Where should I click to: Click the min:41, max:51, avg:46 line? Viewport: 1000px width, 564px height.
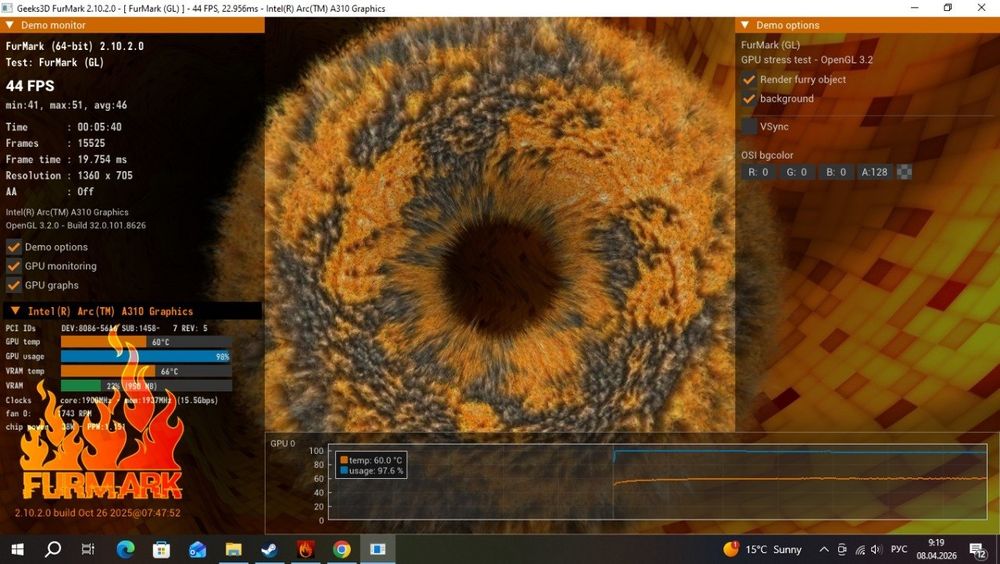tap(66, 105)
